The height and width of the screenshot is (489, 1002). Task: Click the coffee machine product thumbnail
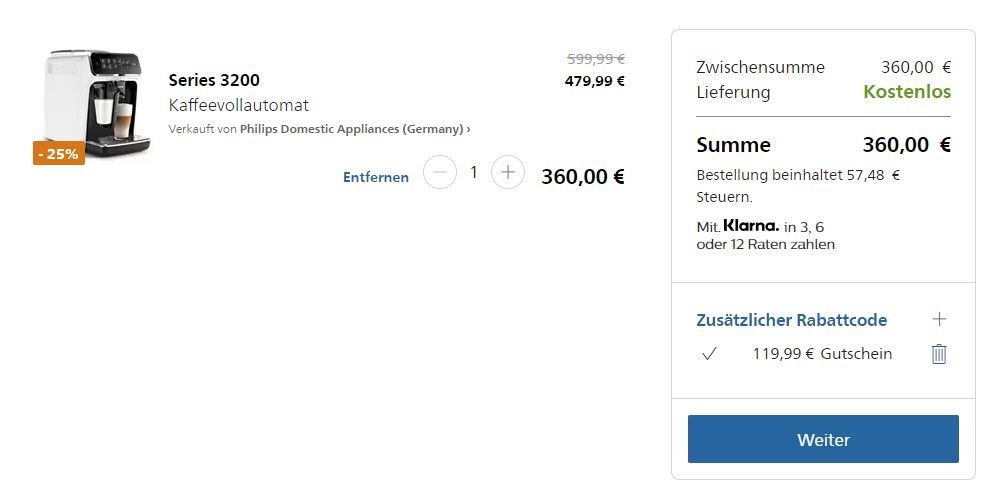pos(97,102)
